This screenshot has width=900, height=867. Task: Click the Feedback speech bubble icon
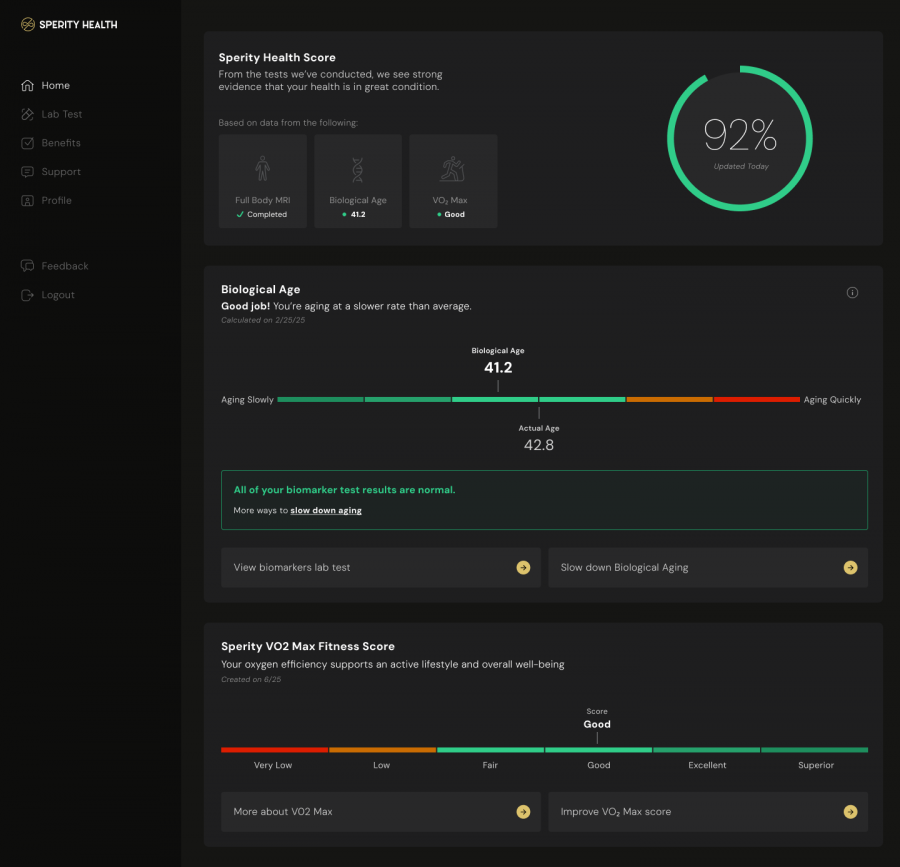point(27,266)
